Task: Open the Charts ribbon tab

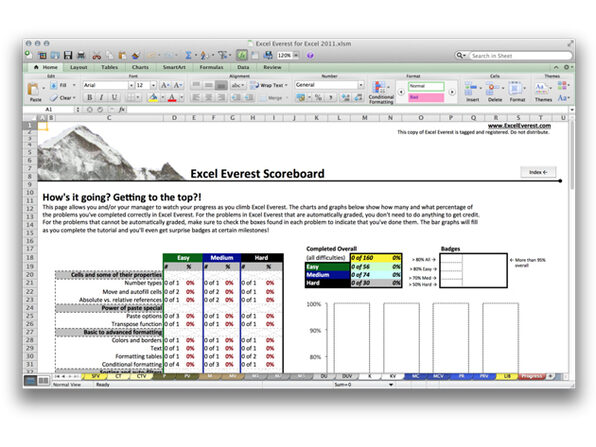Action: click(x=140, y=67)
